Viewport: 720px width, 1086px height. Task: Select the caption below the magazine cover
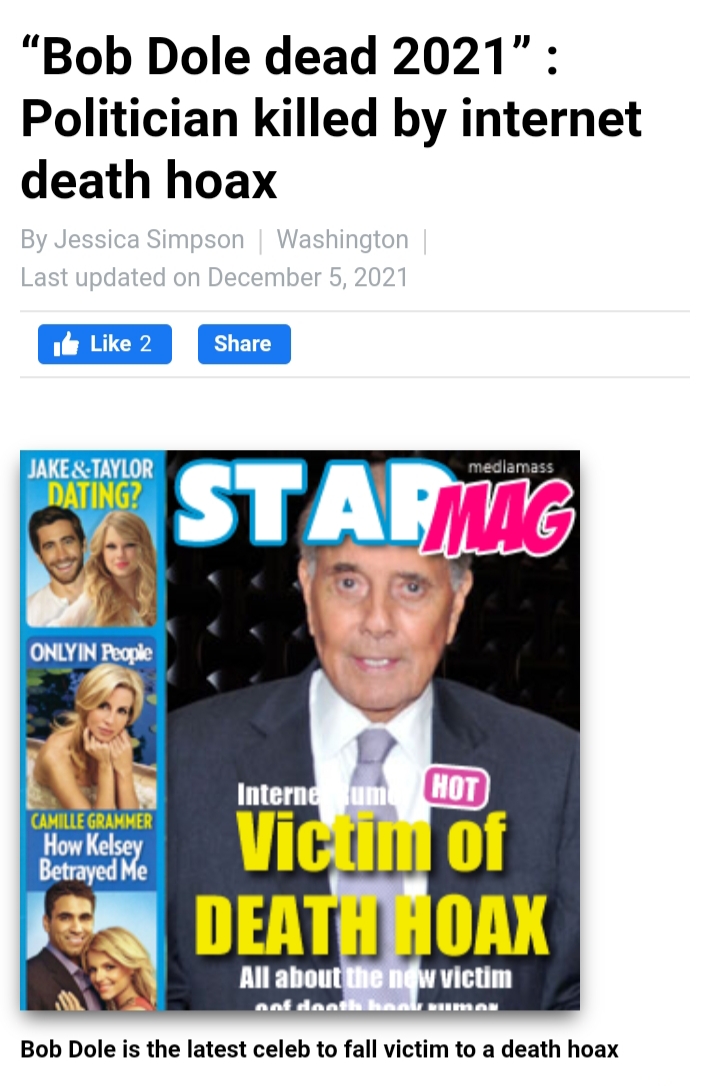click(319, 1049)
